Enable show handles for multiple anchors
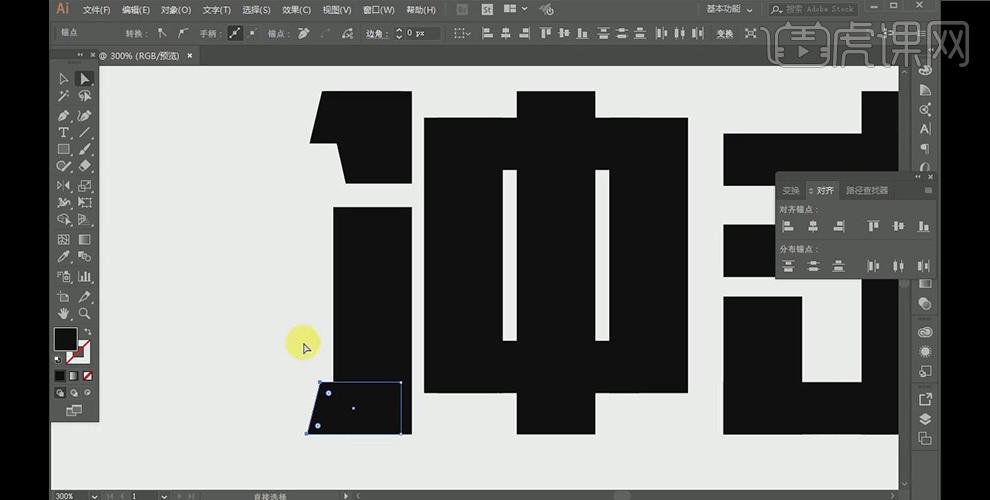 [234, 33]
